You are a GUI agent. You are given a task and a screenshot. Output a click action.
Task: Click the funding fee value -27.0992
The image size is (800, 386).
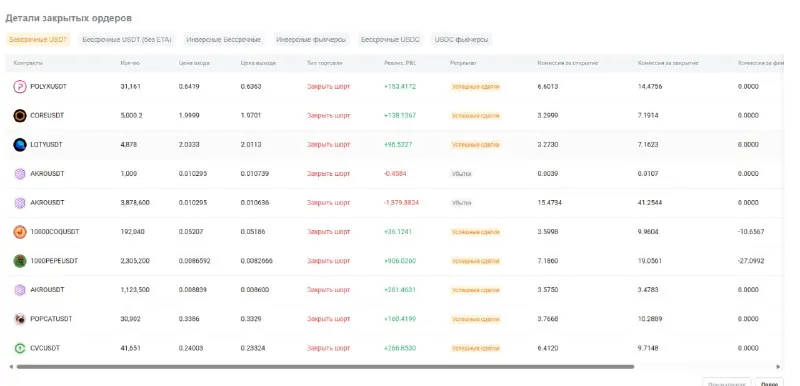click(x=751, y=261)
